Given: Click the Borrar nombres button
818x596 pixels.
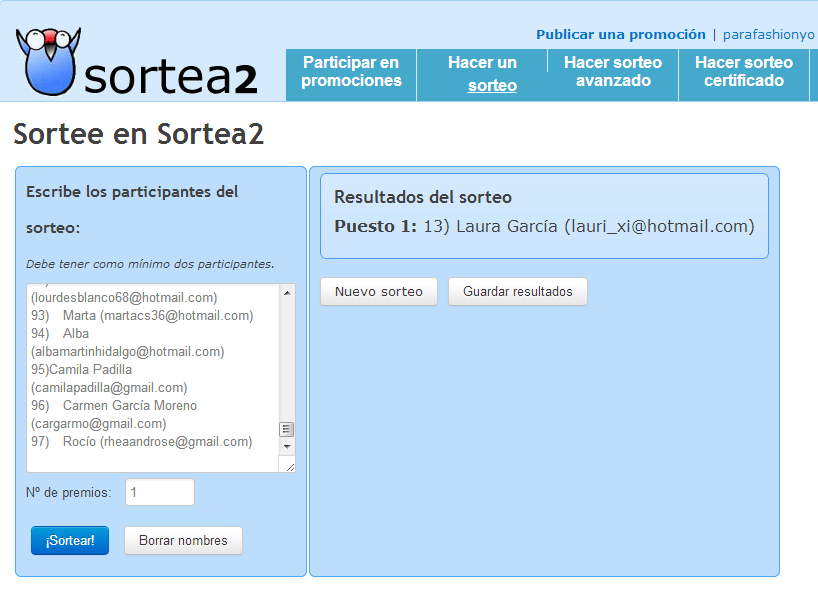Looking at the screenshot, I should 183,540.
